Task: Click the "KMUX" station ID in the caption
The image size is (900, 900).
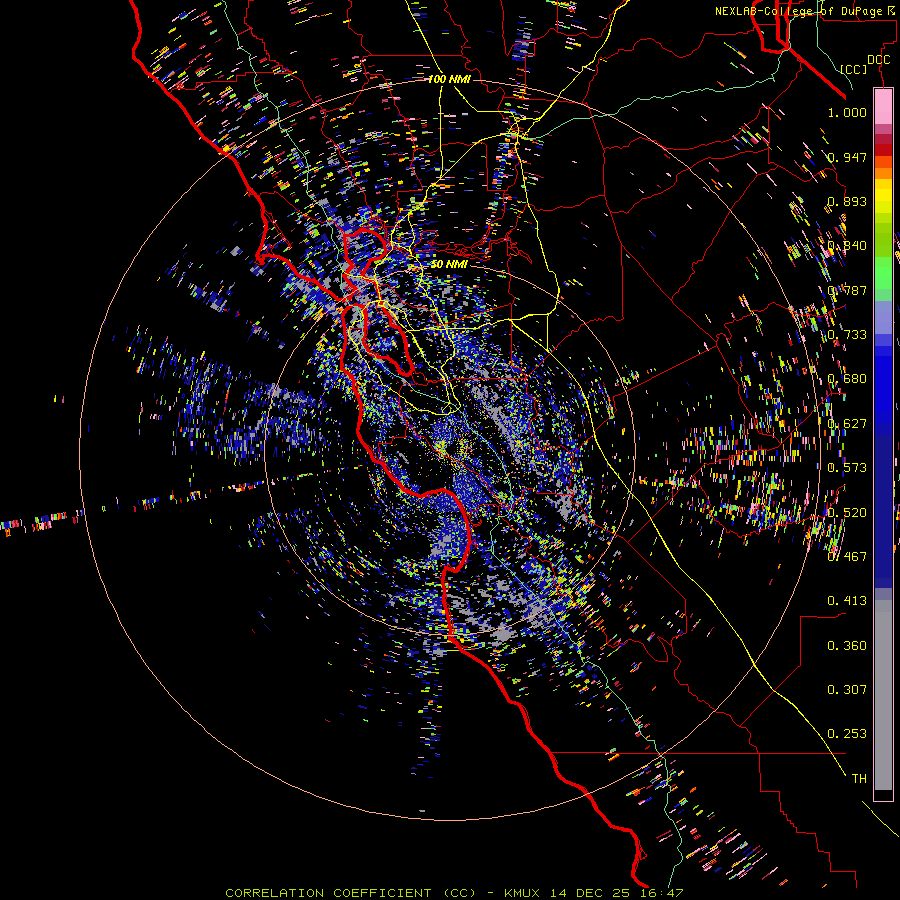Action: [x=522, y=893]
